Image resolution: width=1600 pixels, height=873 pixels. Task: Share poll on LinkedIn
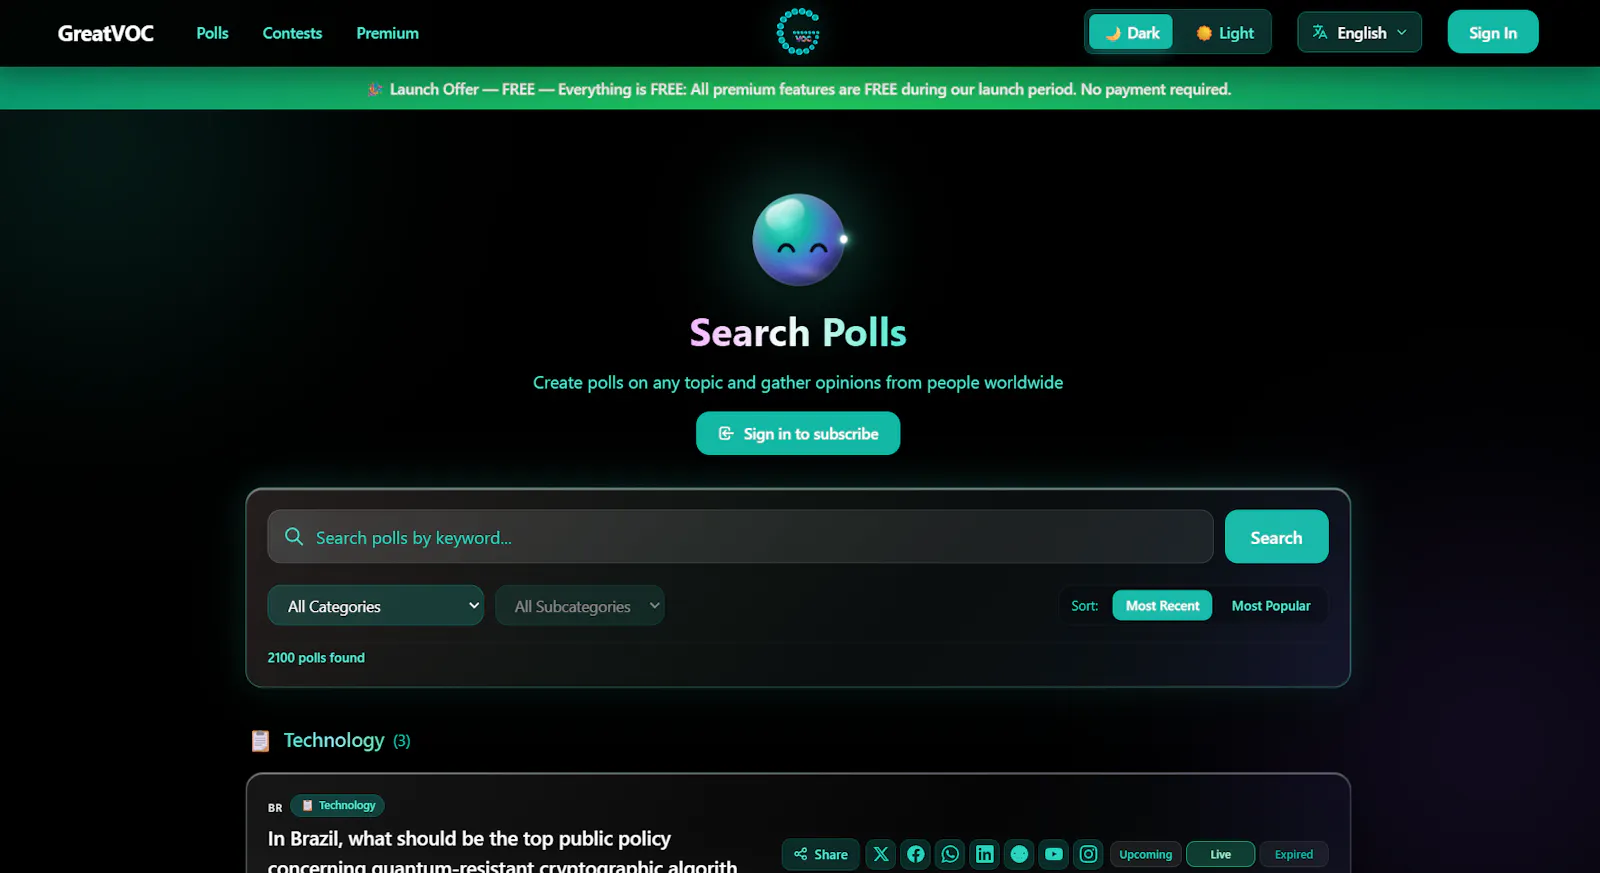[985, 854]
